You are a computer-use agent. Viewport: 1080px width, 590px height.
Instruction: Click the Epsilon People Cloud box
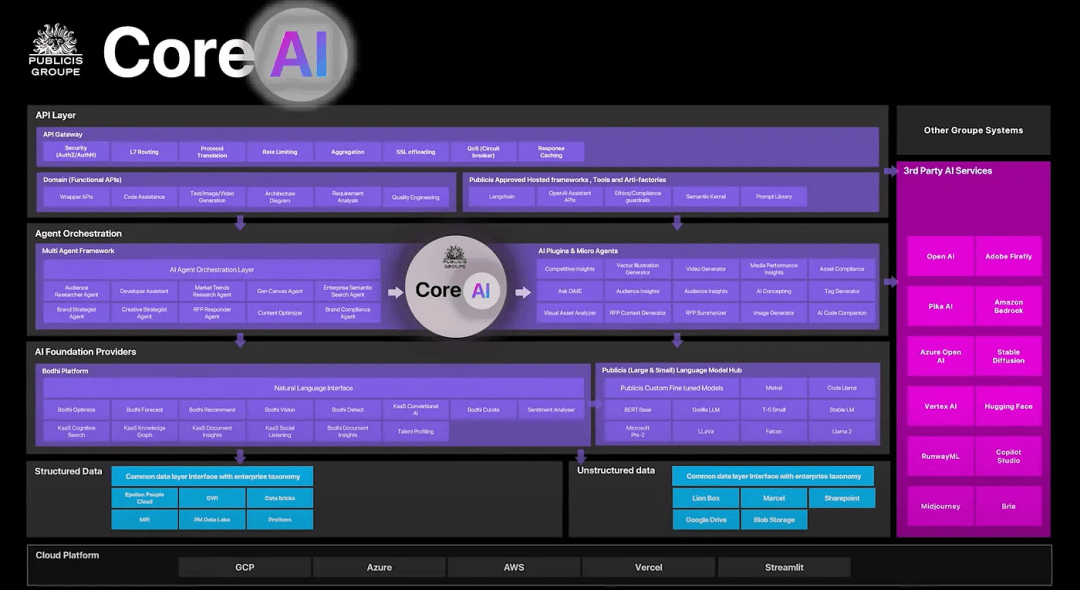144,498
